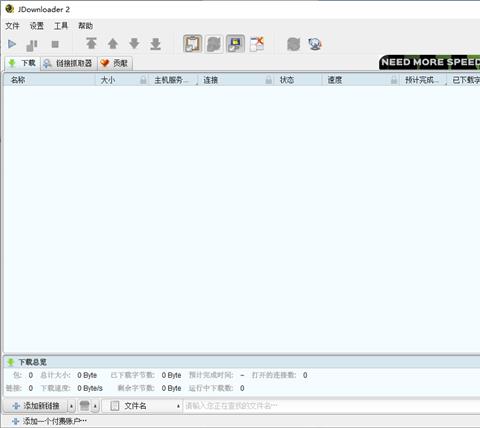
Task: Click the NEED MORE SPEED banner
Action: coord(429,62)
